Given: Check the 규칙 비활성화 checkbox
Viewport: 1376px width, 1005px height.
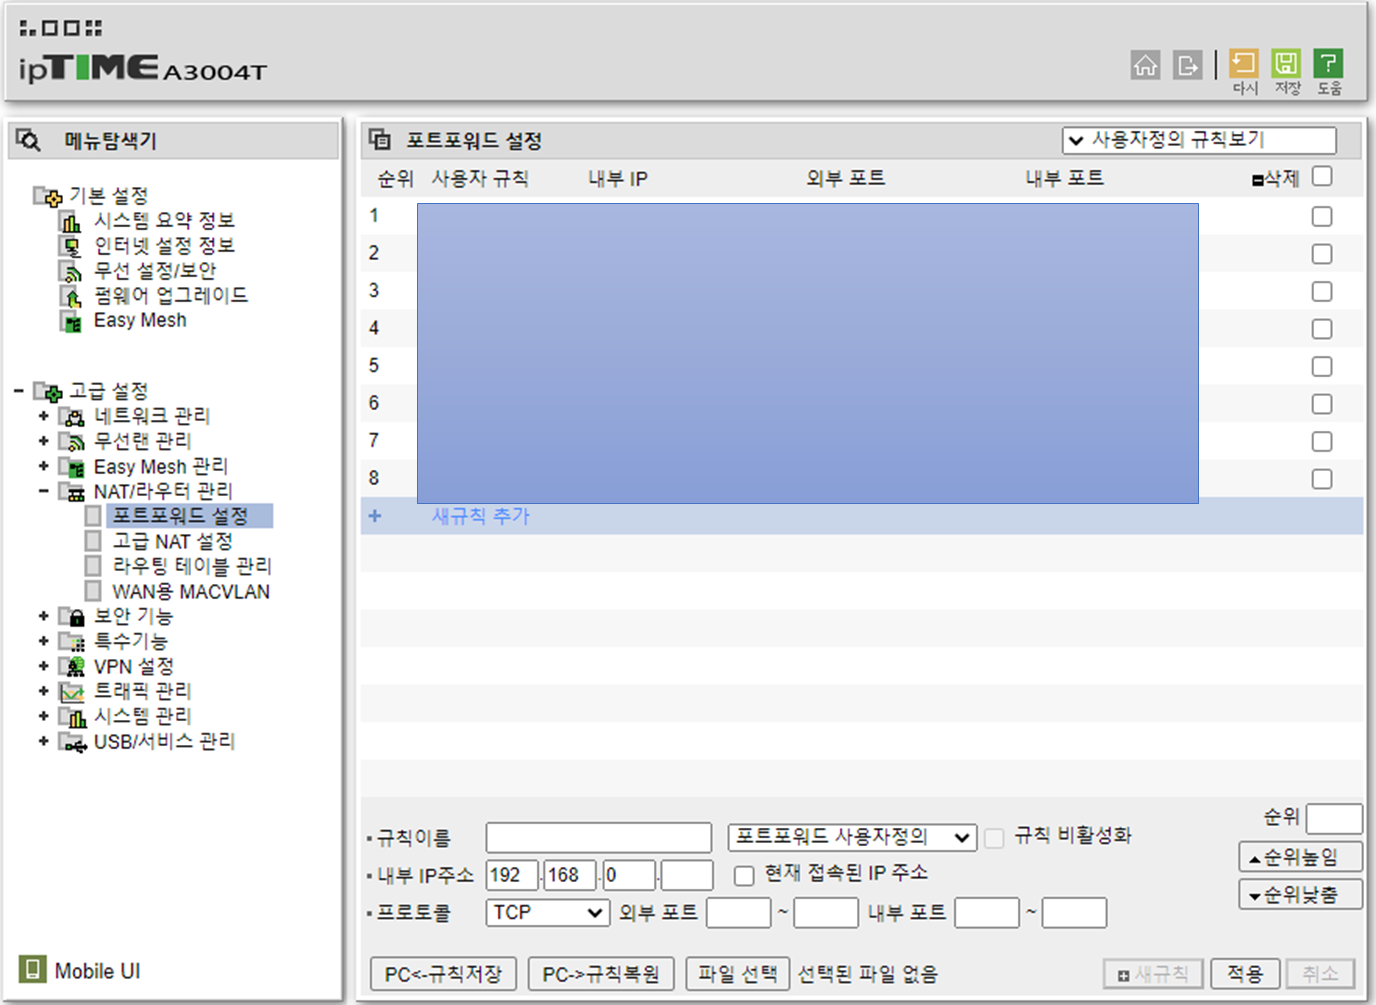Looking at the screenshot, I should click(994, 838).
